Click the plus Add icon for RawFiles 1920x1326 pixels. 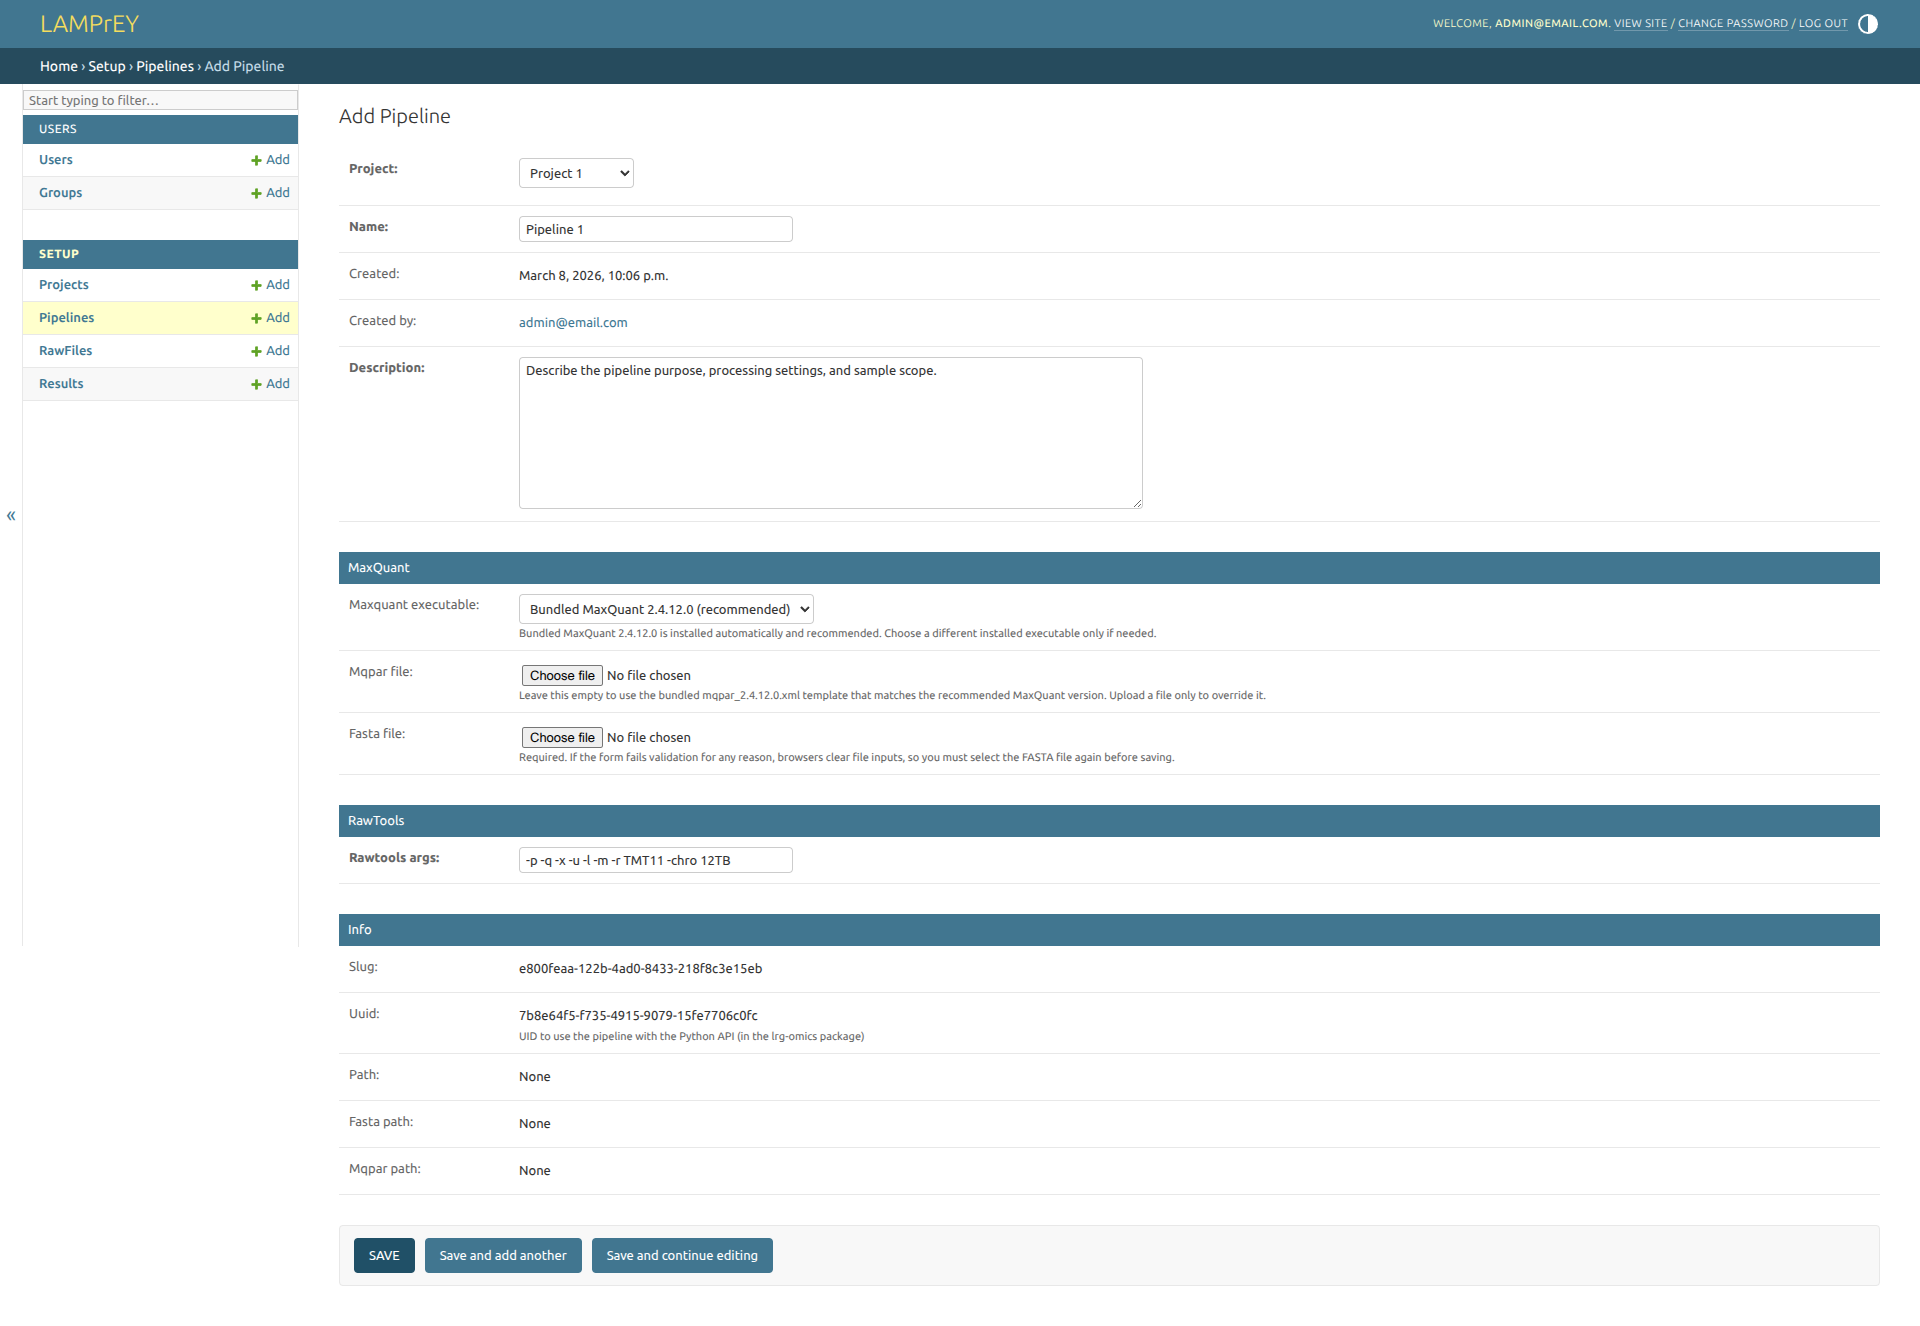pyautogui.click(x=257, y=351)
